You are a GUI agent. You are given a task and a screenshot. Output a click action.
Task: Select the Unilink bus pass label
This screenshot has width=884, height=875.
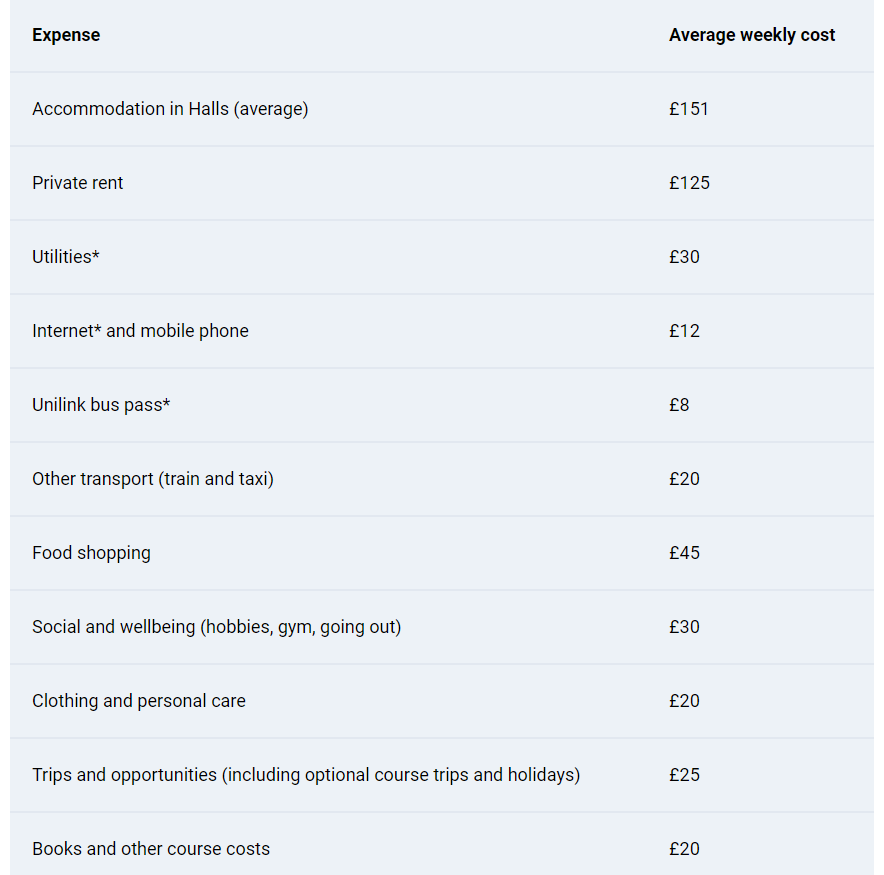101,405
